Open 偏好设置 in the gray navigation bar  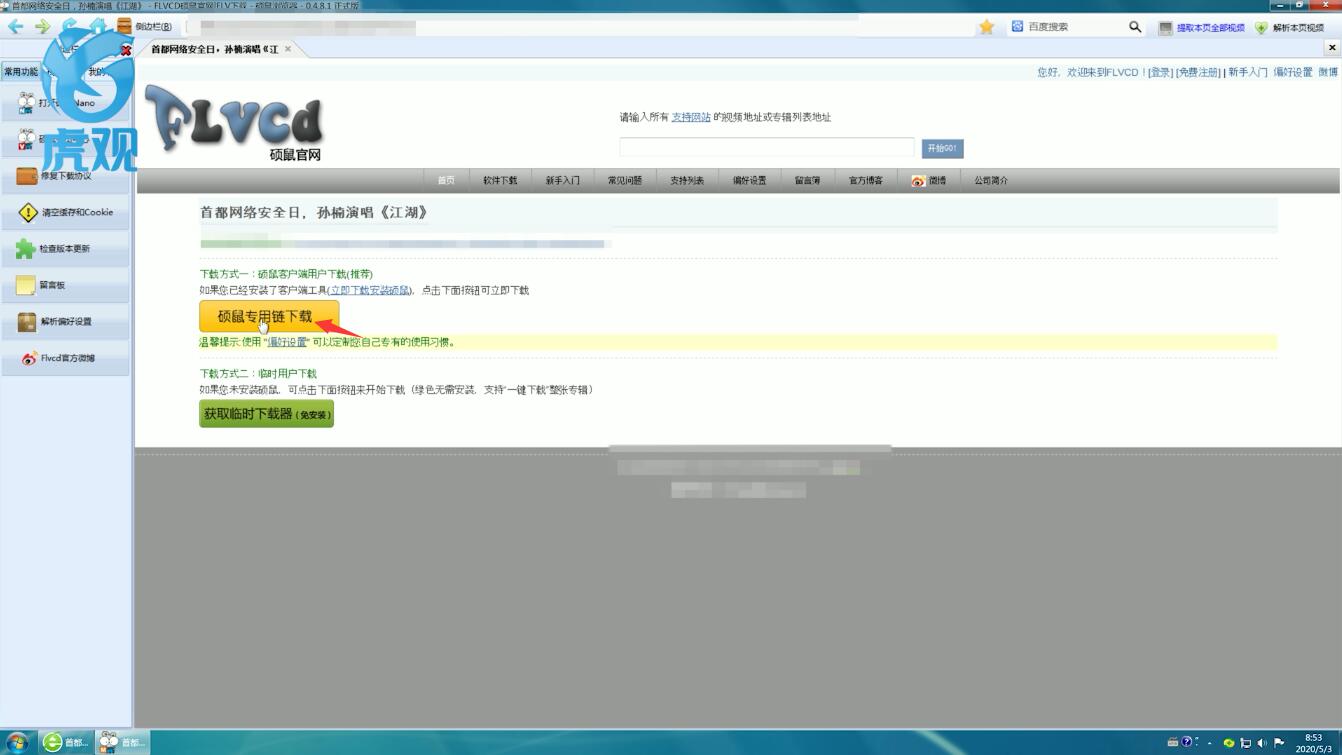point(749,181)
